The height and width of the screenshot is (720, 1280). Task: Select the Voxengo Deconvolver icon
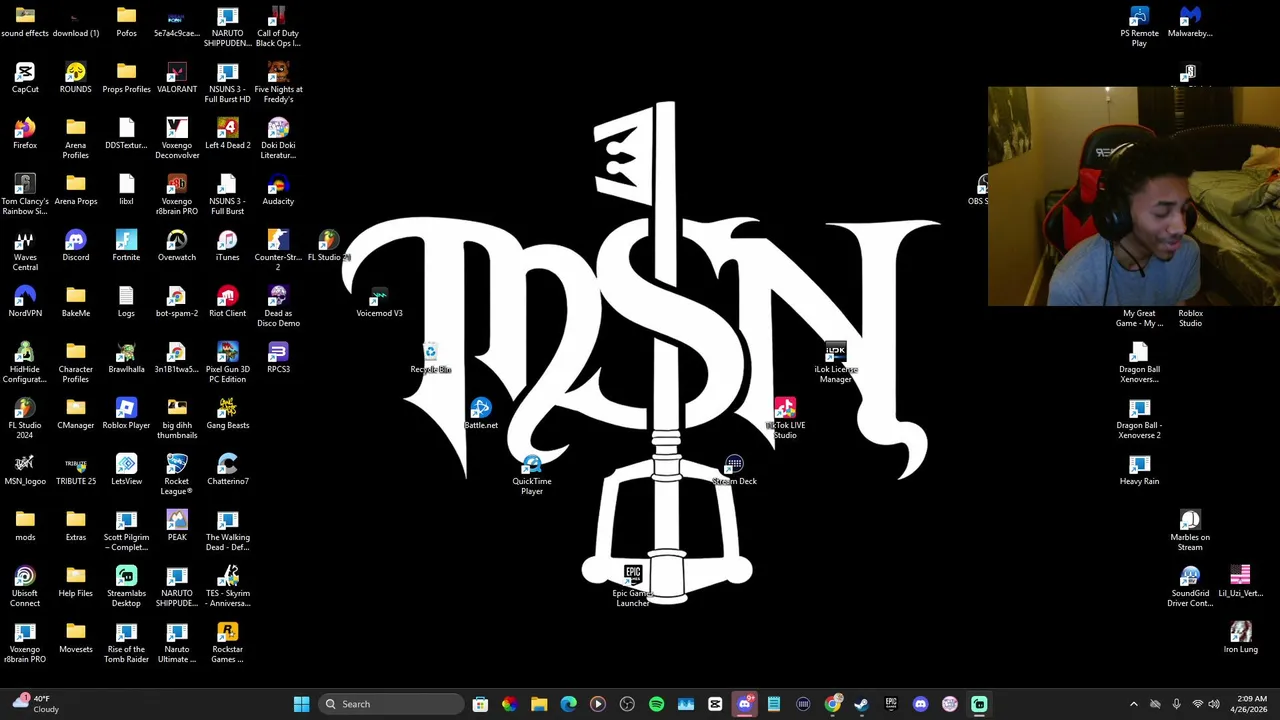[x=177, y=138]
